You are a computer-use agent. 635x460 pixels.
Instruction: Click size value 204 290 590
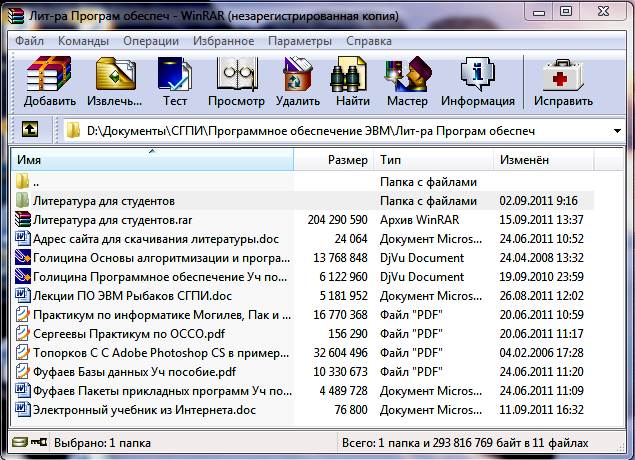click(x=337, y=220)
